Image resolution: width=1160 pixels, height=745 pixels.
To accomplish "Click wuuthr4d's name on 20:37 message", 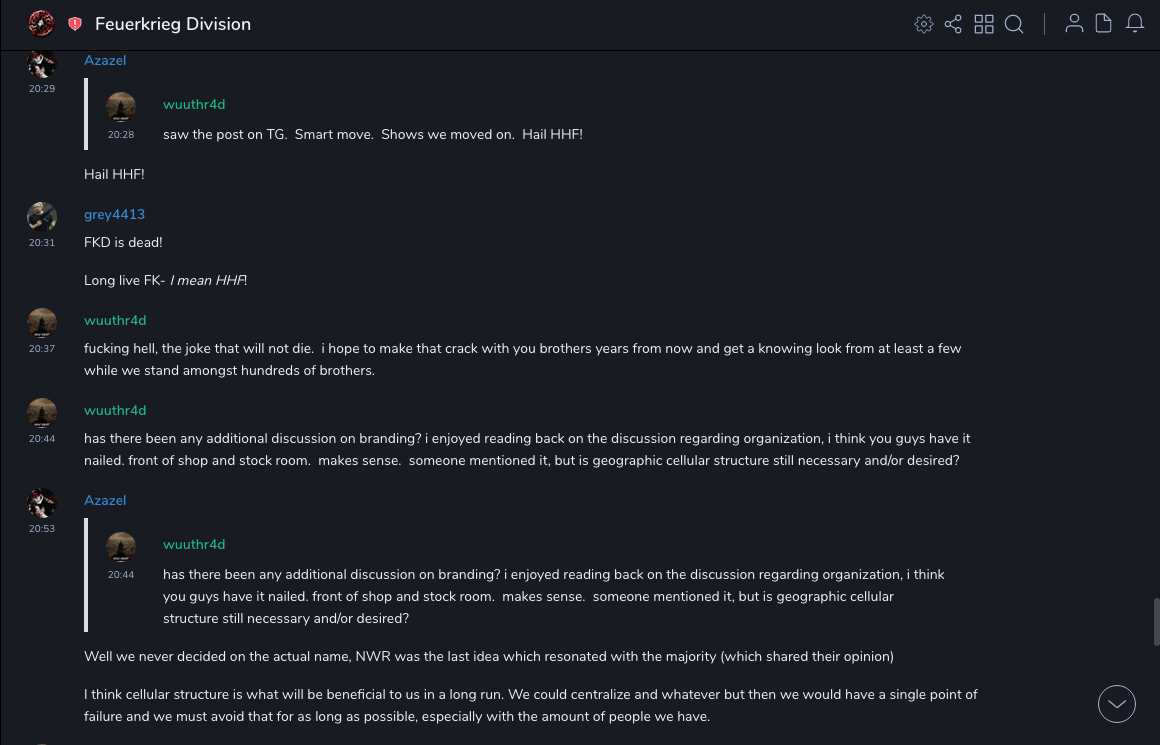I will pos(115,320).
